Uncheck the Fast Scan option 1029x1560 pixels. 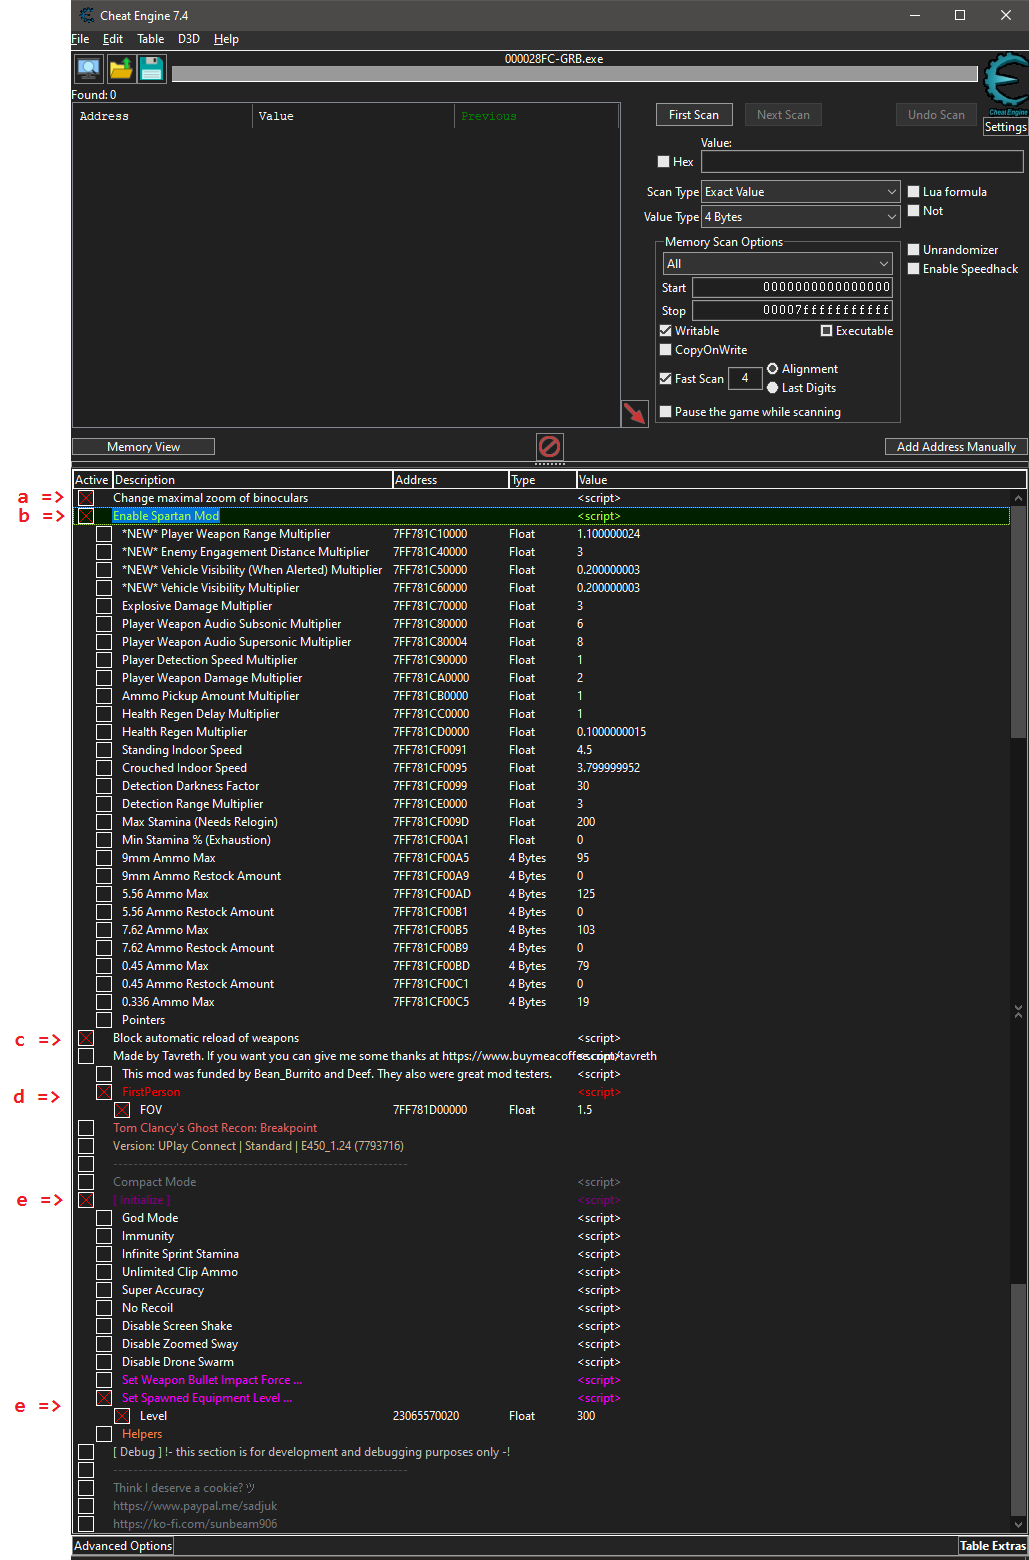666,378
